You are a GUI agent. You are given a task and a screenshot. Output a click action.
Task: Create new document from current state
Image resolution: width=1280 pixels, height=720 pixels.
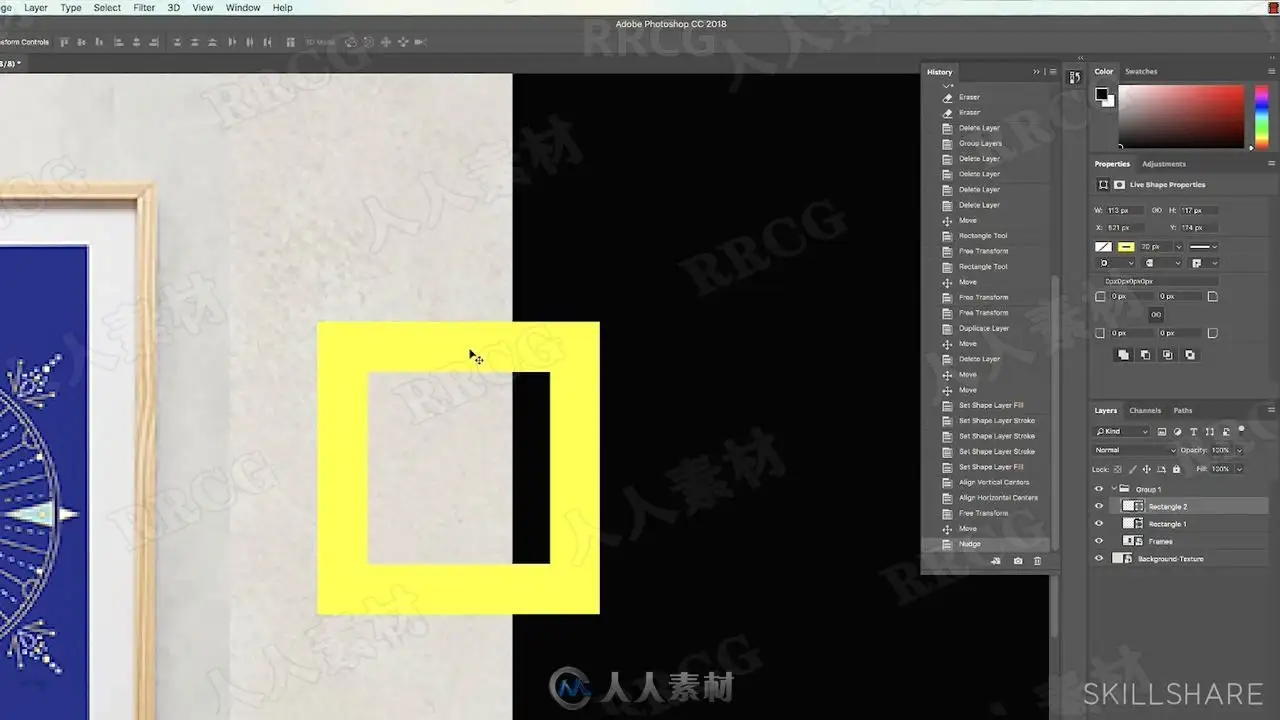996,561
